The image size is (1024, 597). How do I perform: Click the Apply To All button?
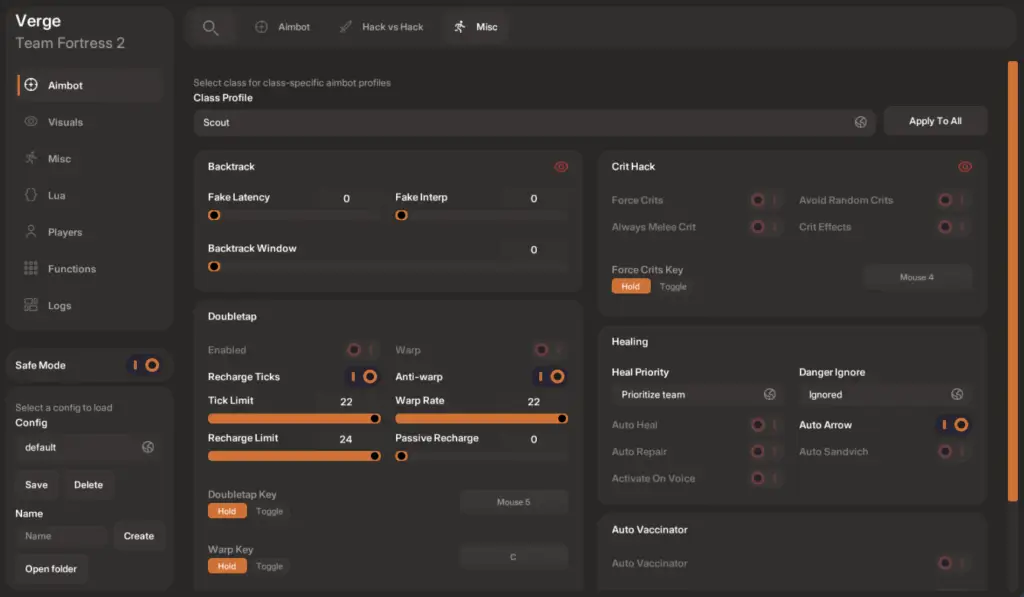(935, 121)
